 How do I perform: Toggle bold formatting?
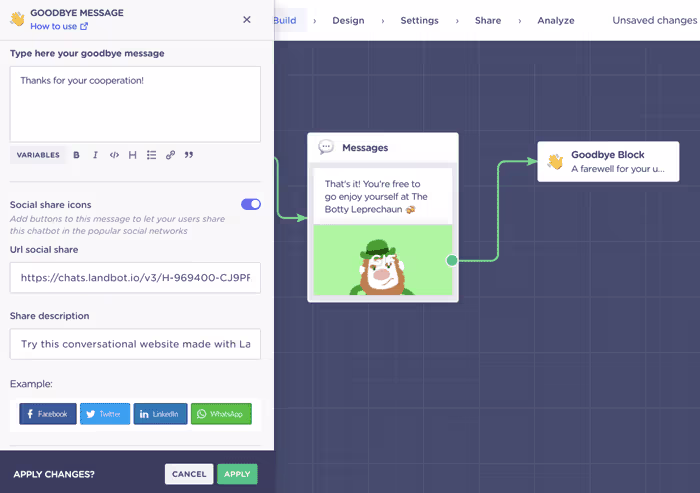point(76,155)
